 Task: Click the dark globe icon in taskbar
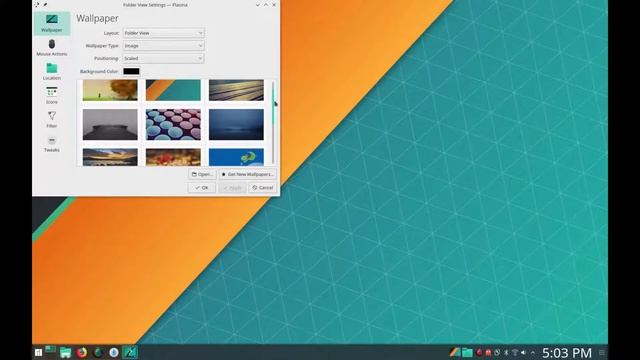tap(98, 352)
